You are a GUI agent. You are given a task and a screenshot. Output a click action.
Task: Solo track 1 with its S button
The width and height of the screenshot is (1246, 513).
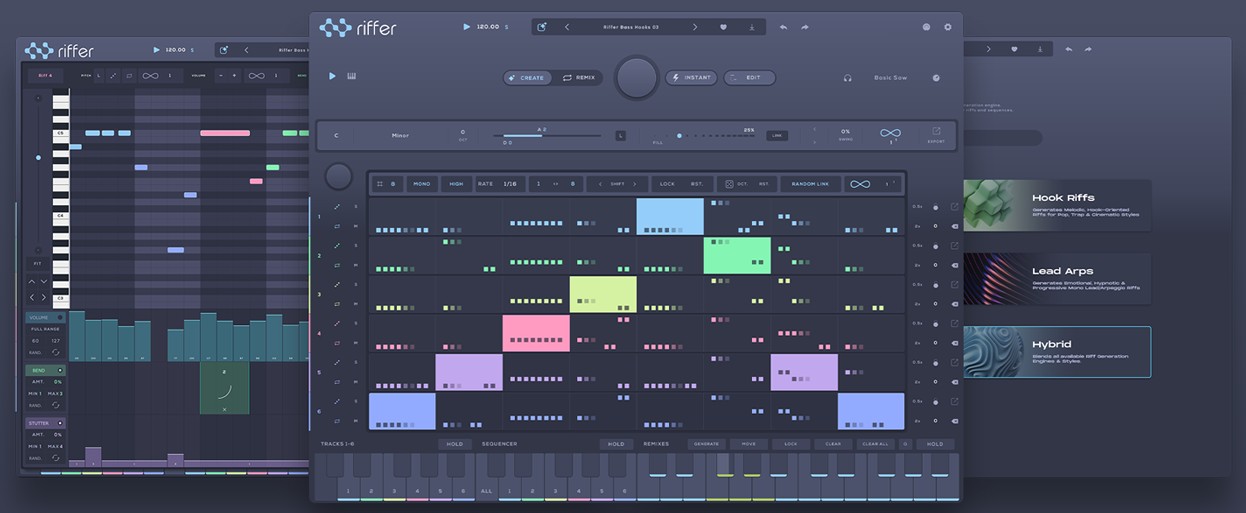pyautogui.click(x=356, y=207)
